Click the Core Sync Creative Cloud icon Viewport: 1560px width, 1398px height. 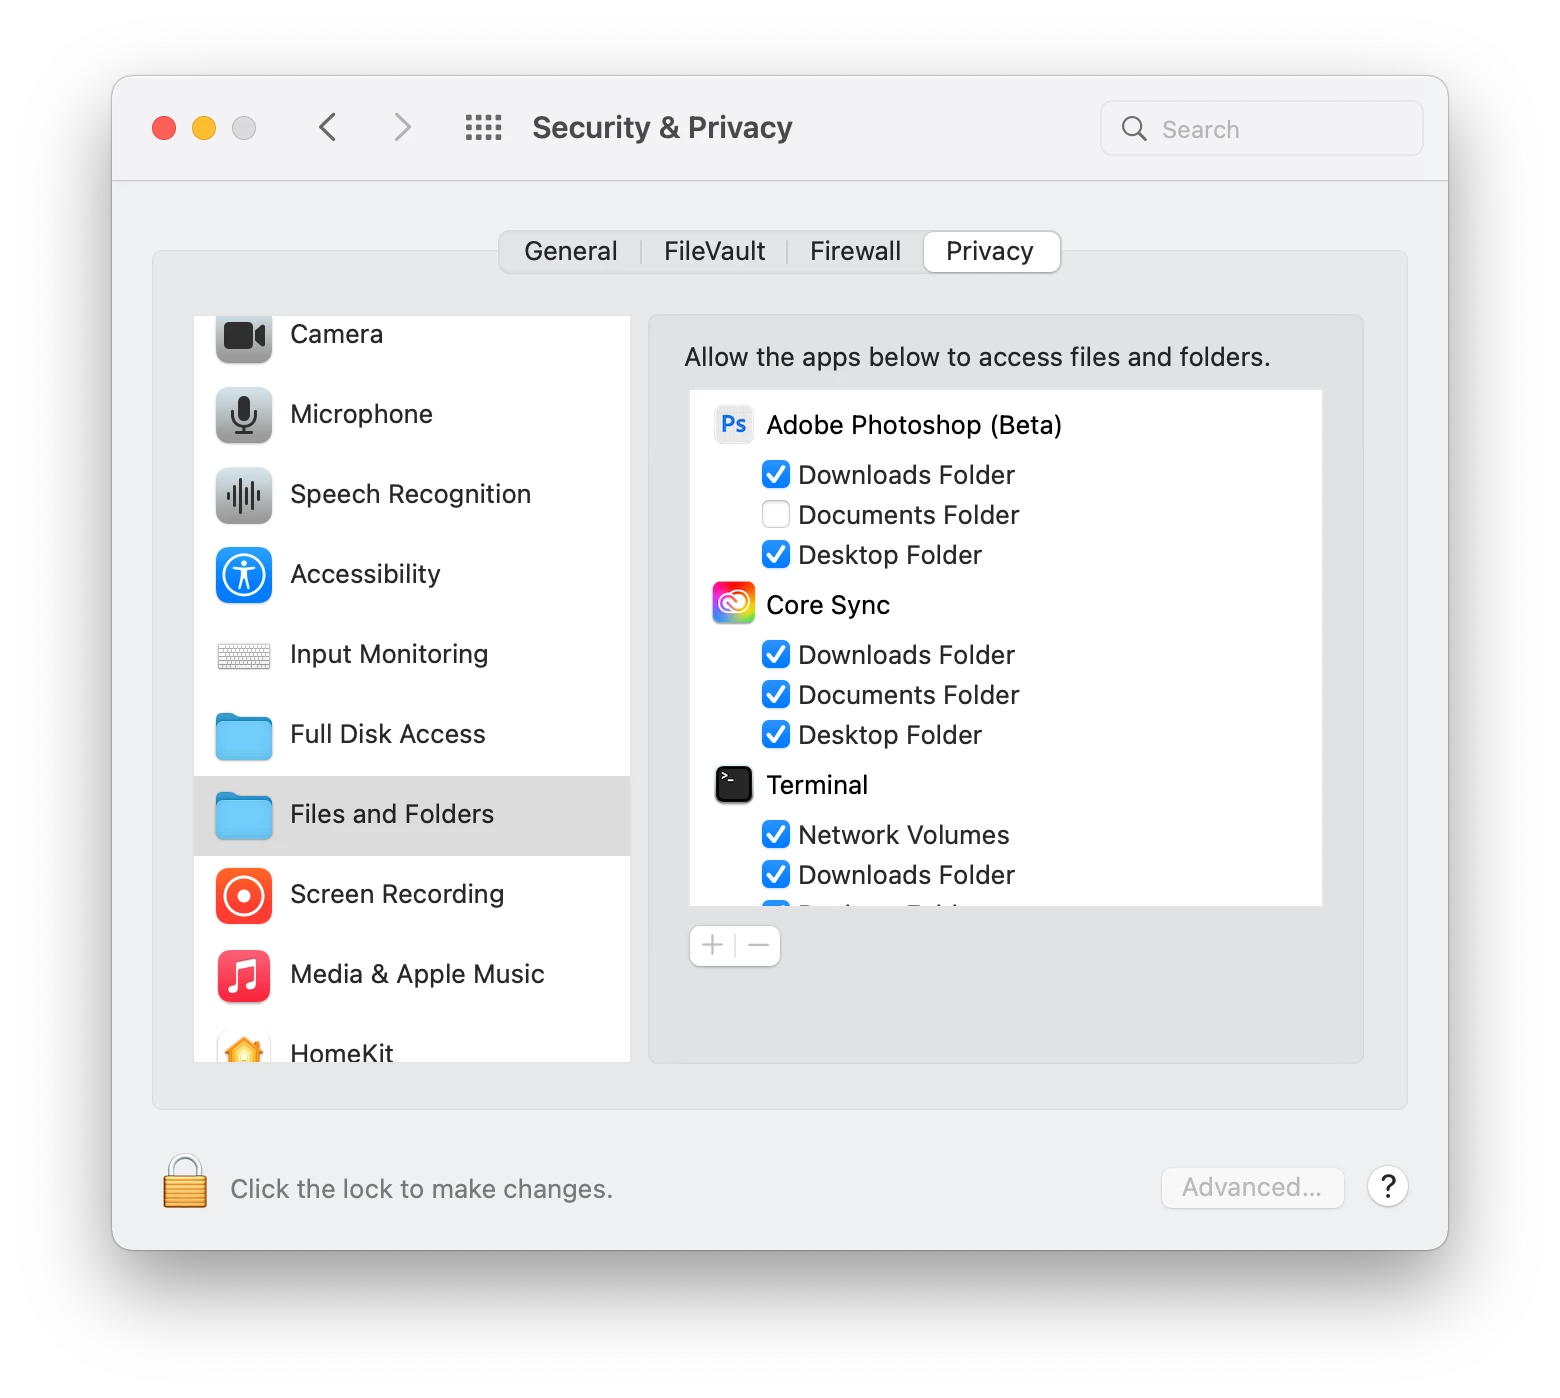pos(733,603)
